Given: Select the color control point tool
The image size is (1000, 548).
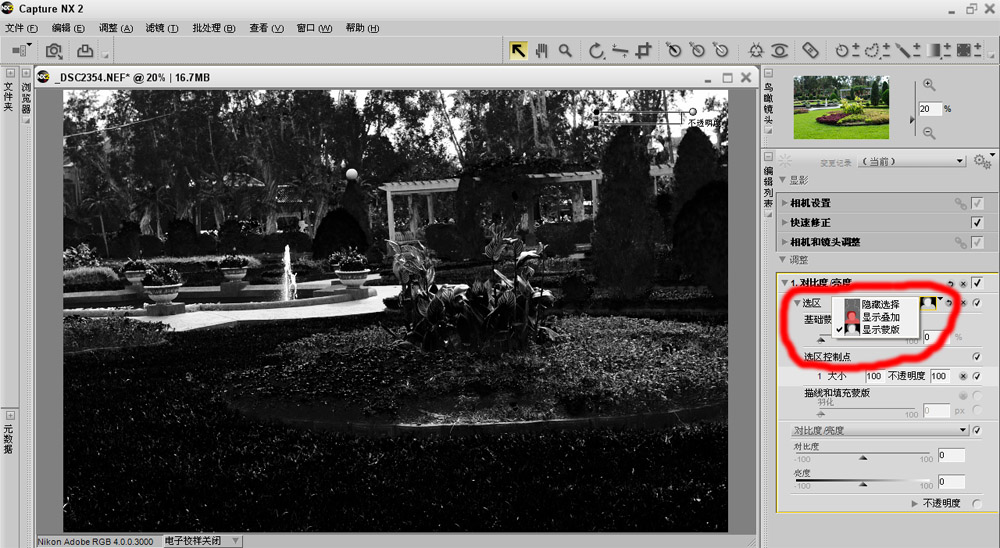Looking at the screenshot, I should point(756,50).
